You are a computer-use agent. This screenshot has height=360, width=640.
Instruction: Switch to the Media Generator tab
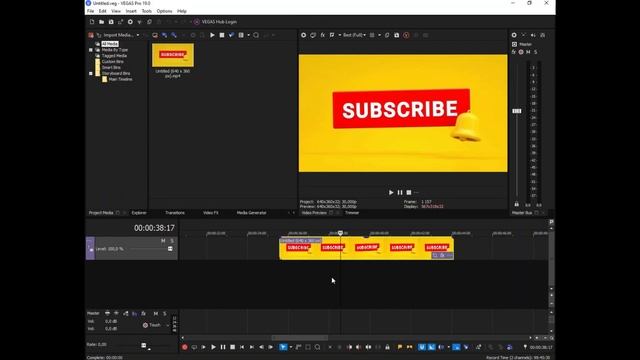coord(251,213)
